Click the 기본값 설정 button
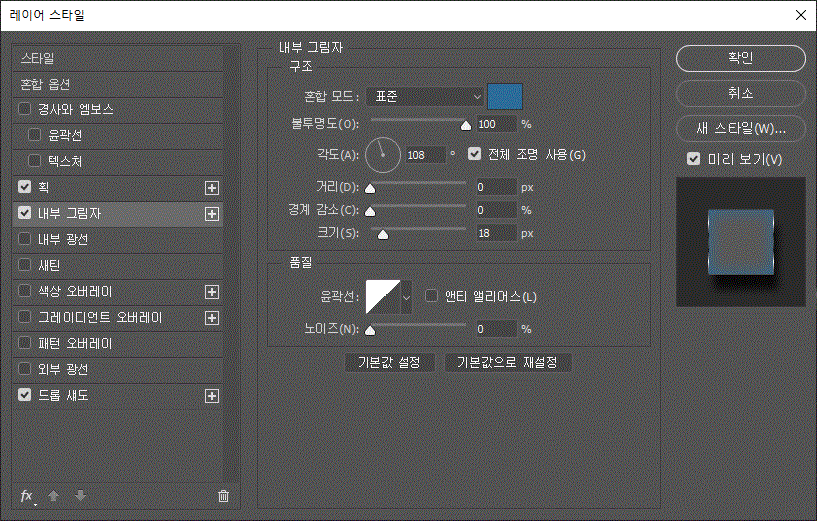 [389, 363]
